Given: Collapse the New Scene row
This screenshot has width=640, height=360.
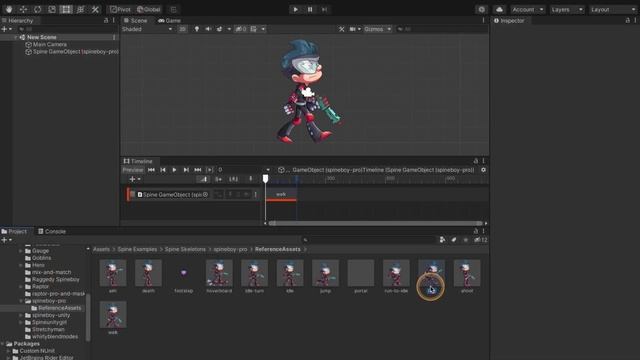Looking at the screenshot, I should point(16,37).
